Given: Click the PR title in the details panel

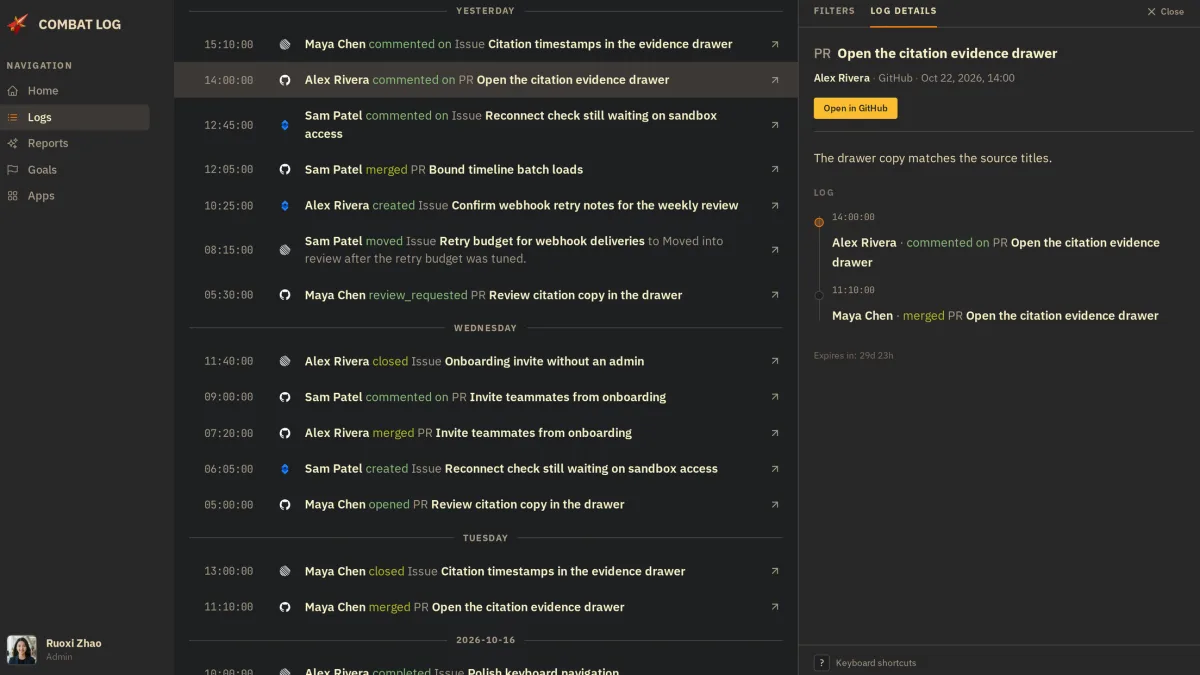Looking at the screenshot, I should (x=947, y=54).
